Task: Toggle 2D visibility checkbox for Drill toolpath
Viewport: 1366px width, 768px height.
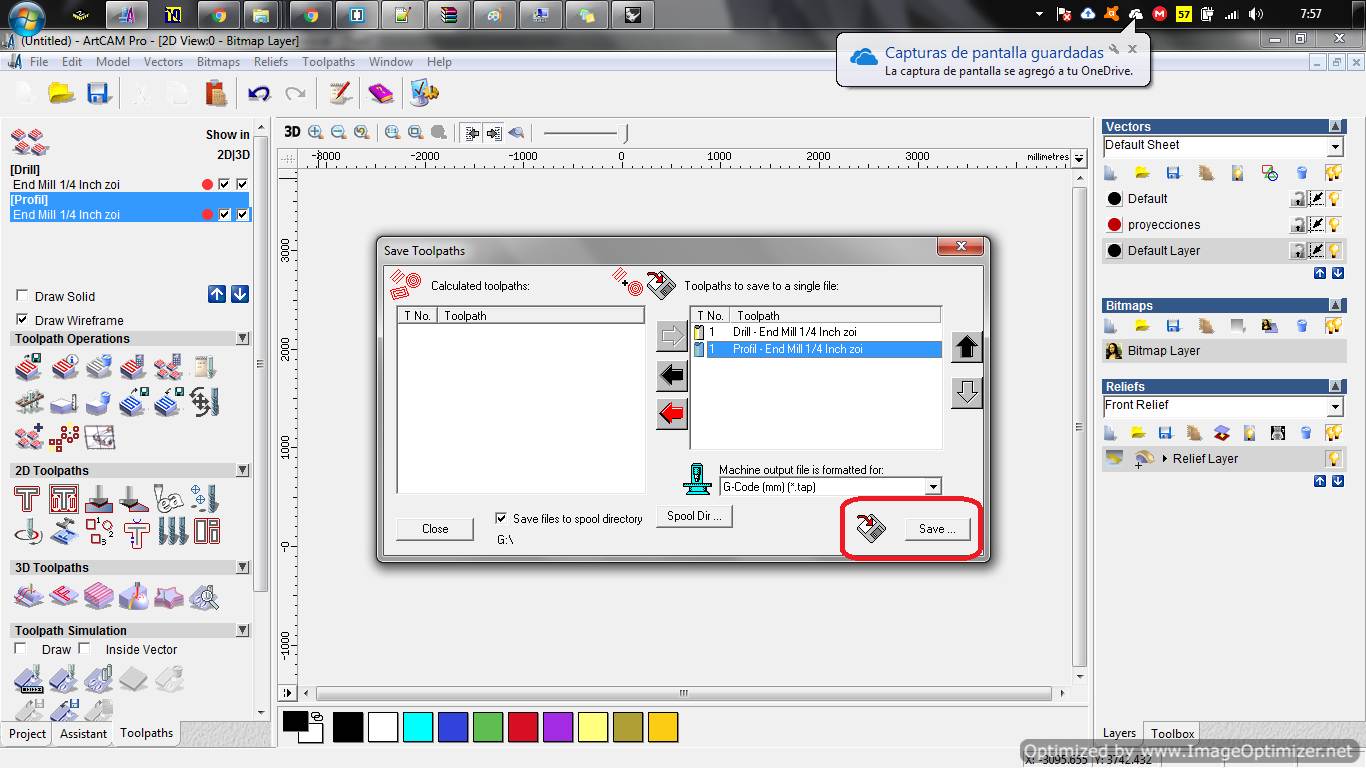Action: [225, 185]
